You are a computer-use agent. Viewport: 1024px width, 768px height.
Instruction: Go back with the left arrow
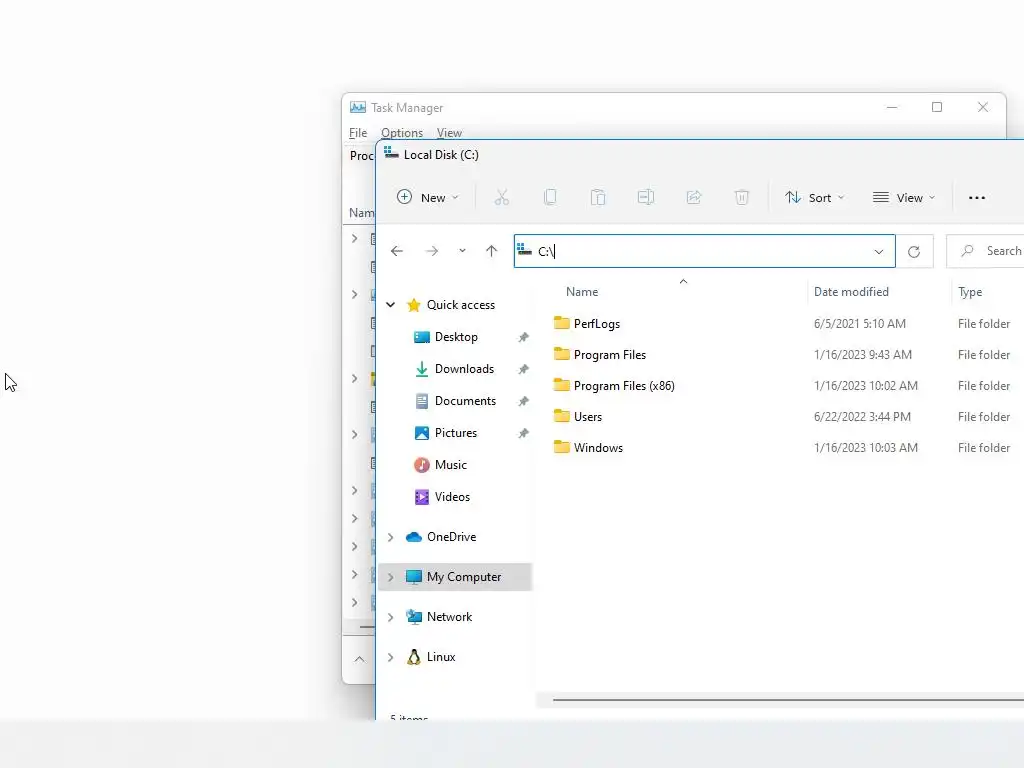click(396, 251)
